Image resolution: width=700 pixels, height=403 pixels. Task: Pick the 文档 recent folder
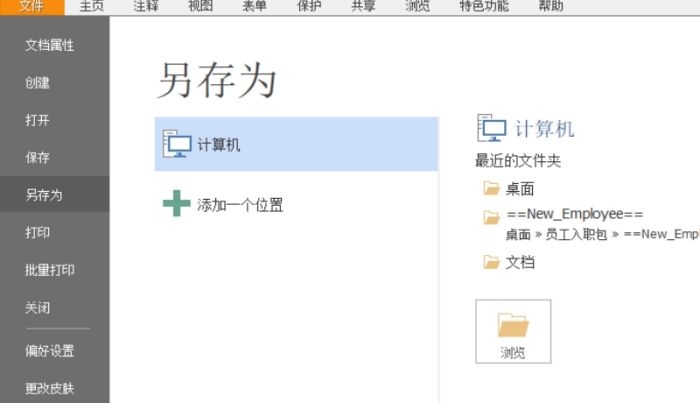(x=520, y=262)
